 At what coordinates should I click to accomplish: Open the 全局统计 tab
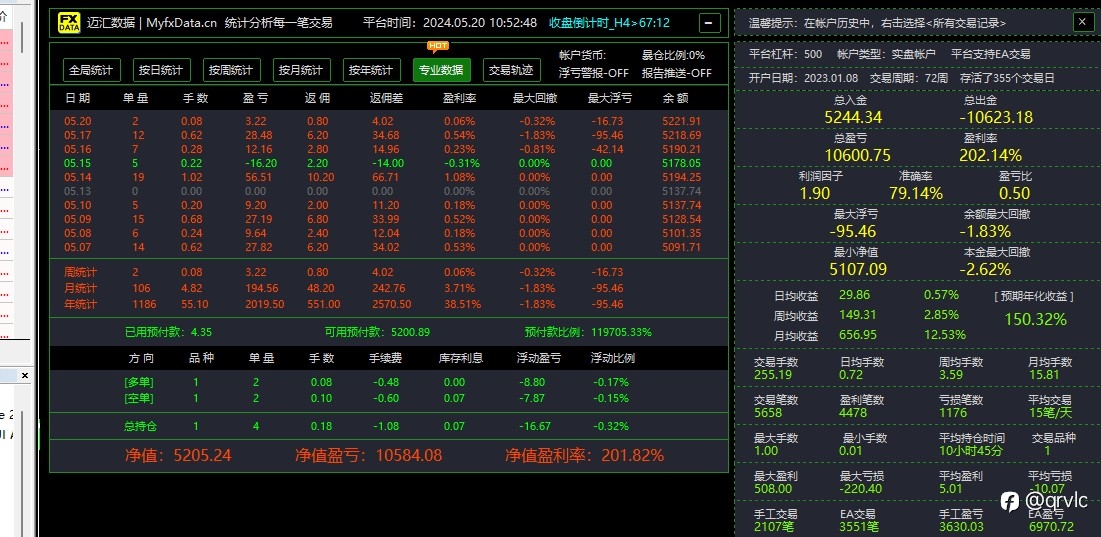(x=91, y=70)
